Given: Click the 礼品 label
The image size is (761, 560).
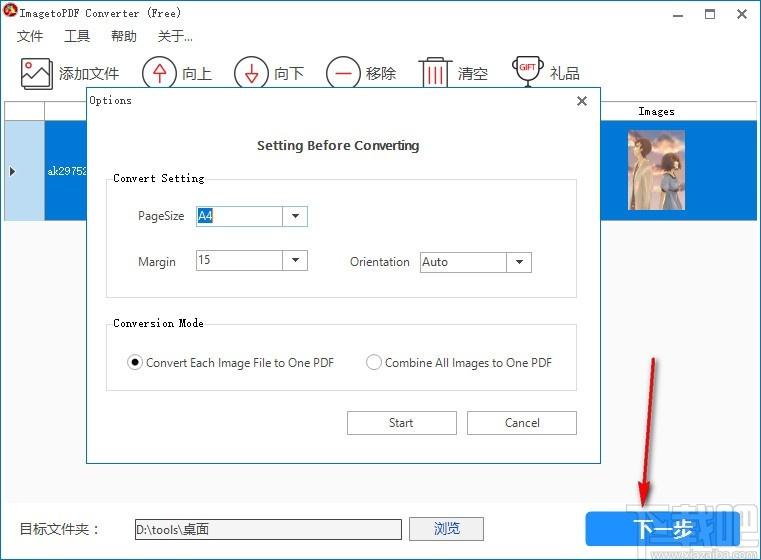Looking at the screenshot, I should tap(564, 73).
